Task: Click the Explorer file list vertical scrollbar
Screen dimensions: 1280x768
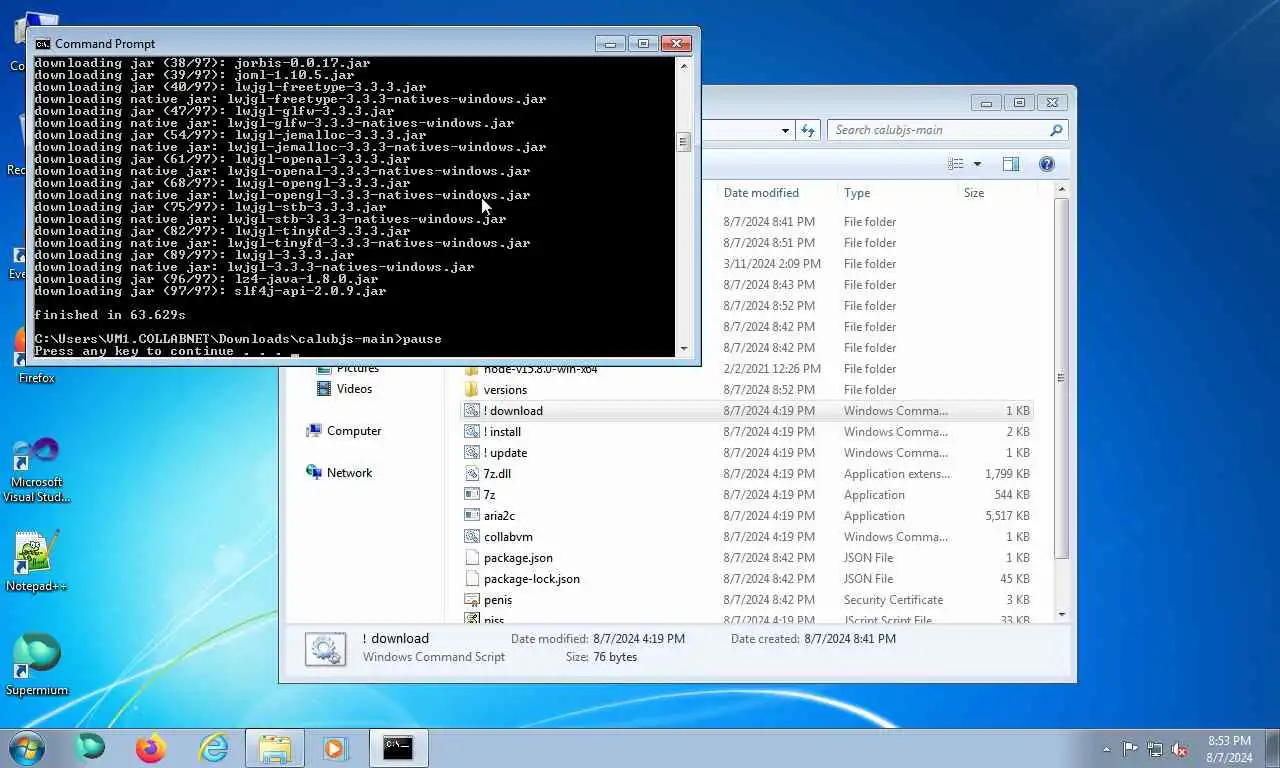Action: click(1061, 377)
